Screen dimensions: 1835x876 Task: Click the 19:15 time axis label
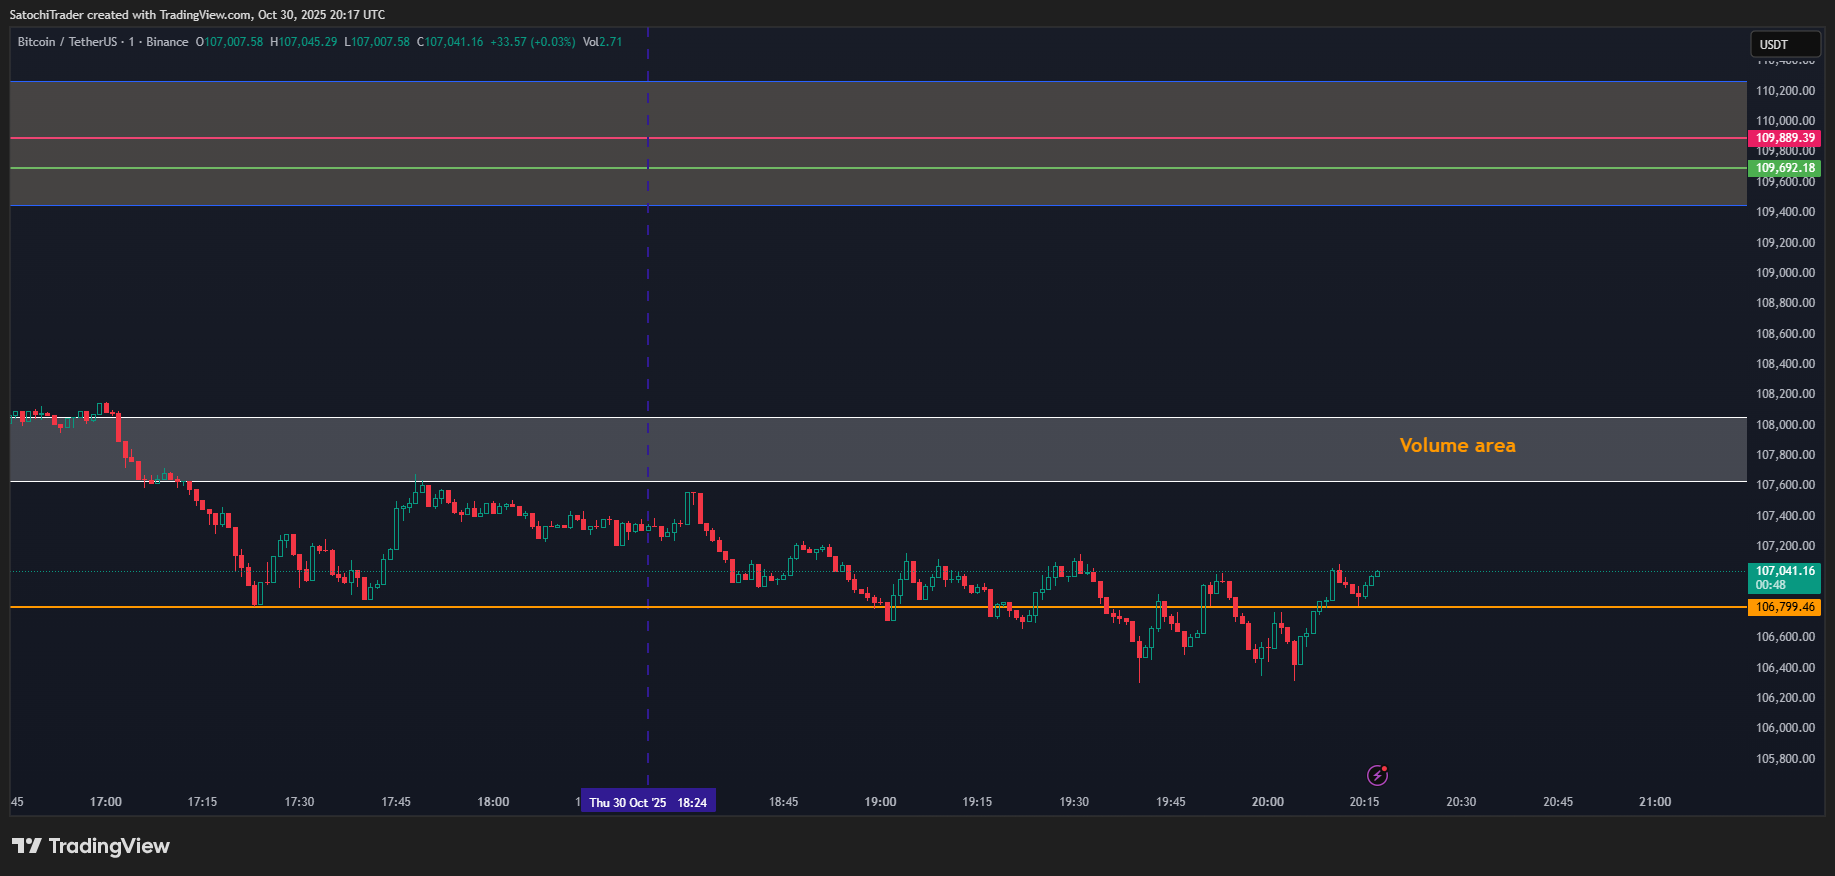pyautogui.click(x=977, y=802)
